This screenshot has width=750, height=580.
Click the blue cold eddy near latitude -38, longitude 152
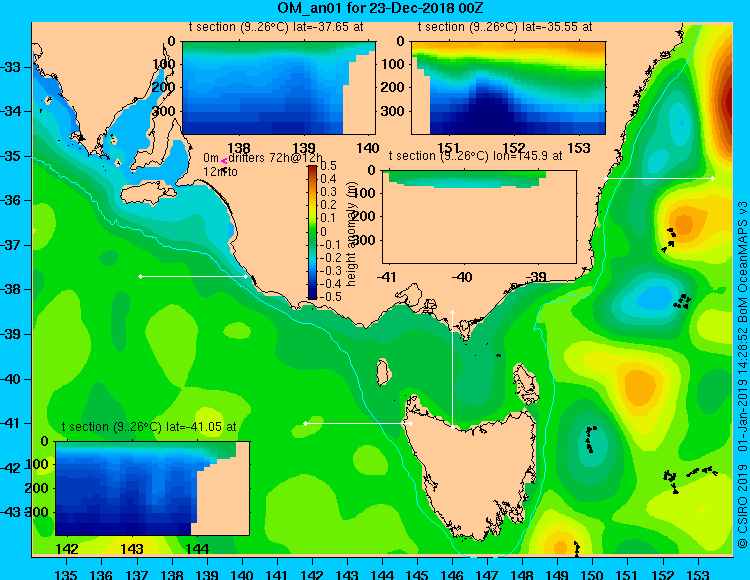tap(654, 296)
